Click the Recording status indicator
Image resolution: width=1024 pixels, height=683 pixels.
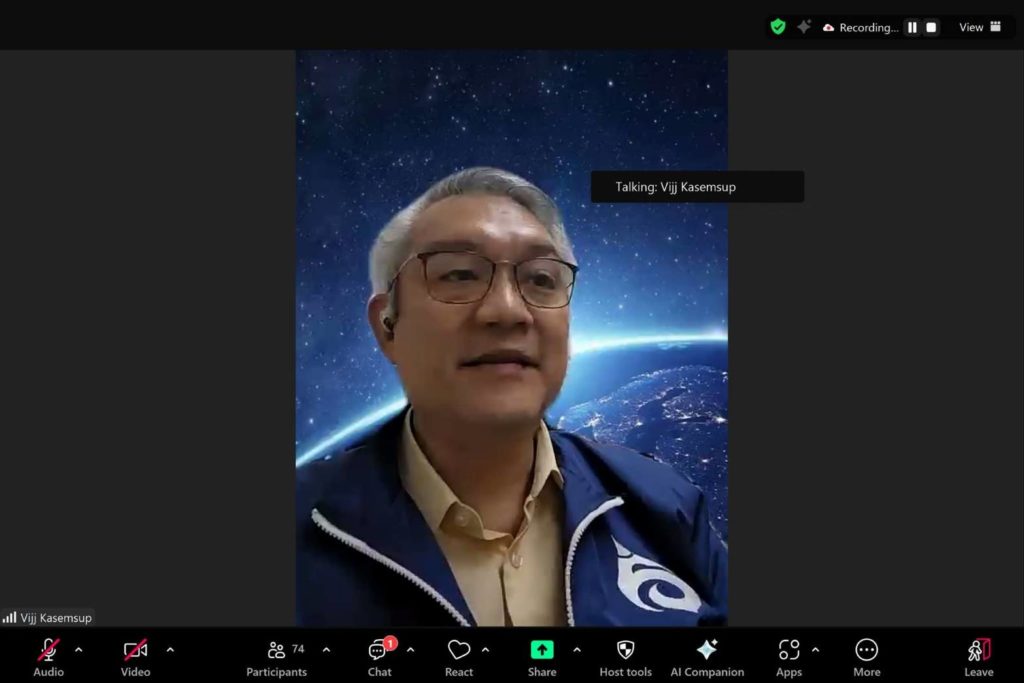click(861, 27)
